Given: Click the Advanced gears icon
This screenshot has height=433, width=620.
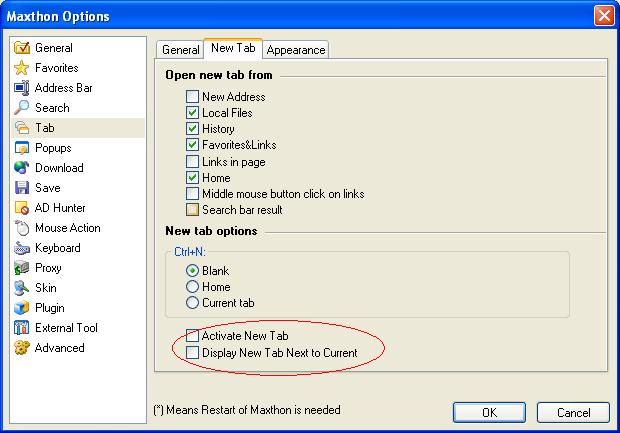Looking at the screenshot, I should 22,348.
